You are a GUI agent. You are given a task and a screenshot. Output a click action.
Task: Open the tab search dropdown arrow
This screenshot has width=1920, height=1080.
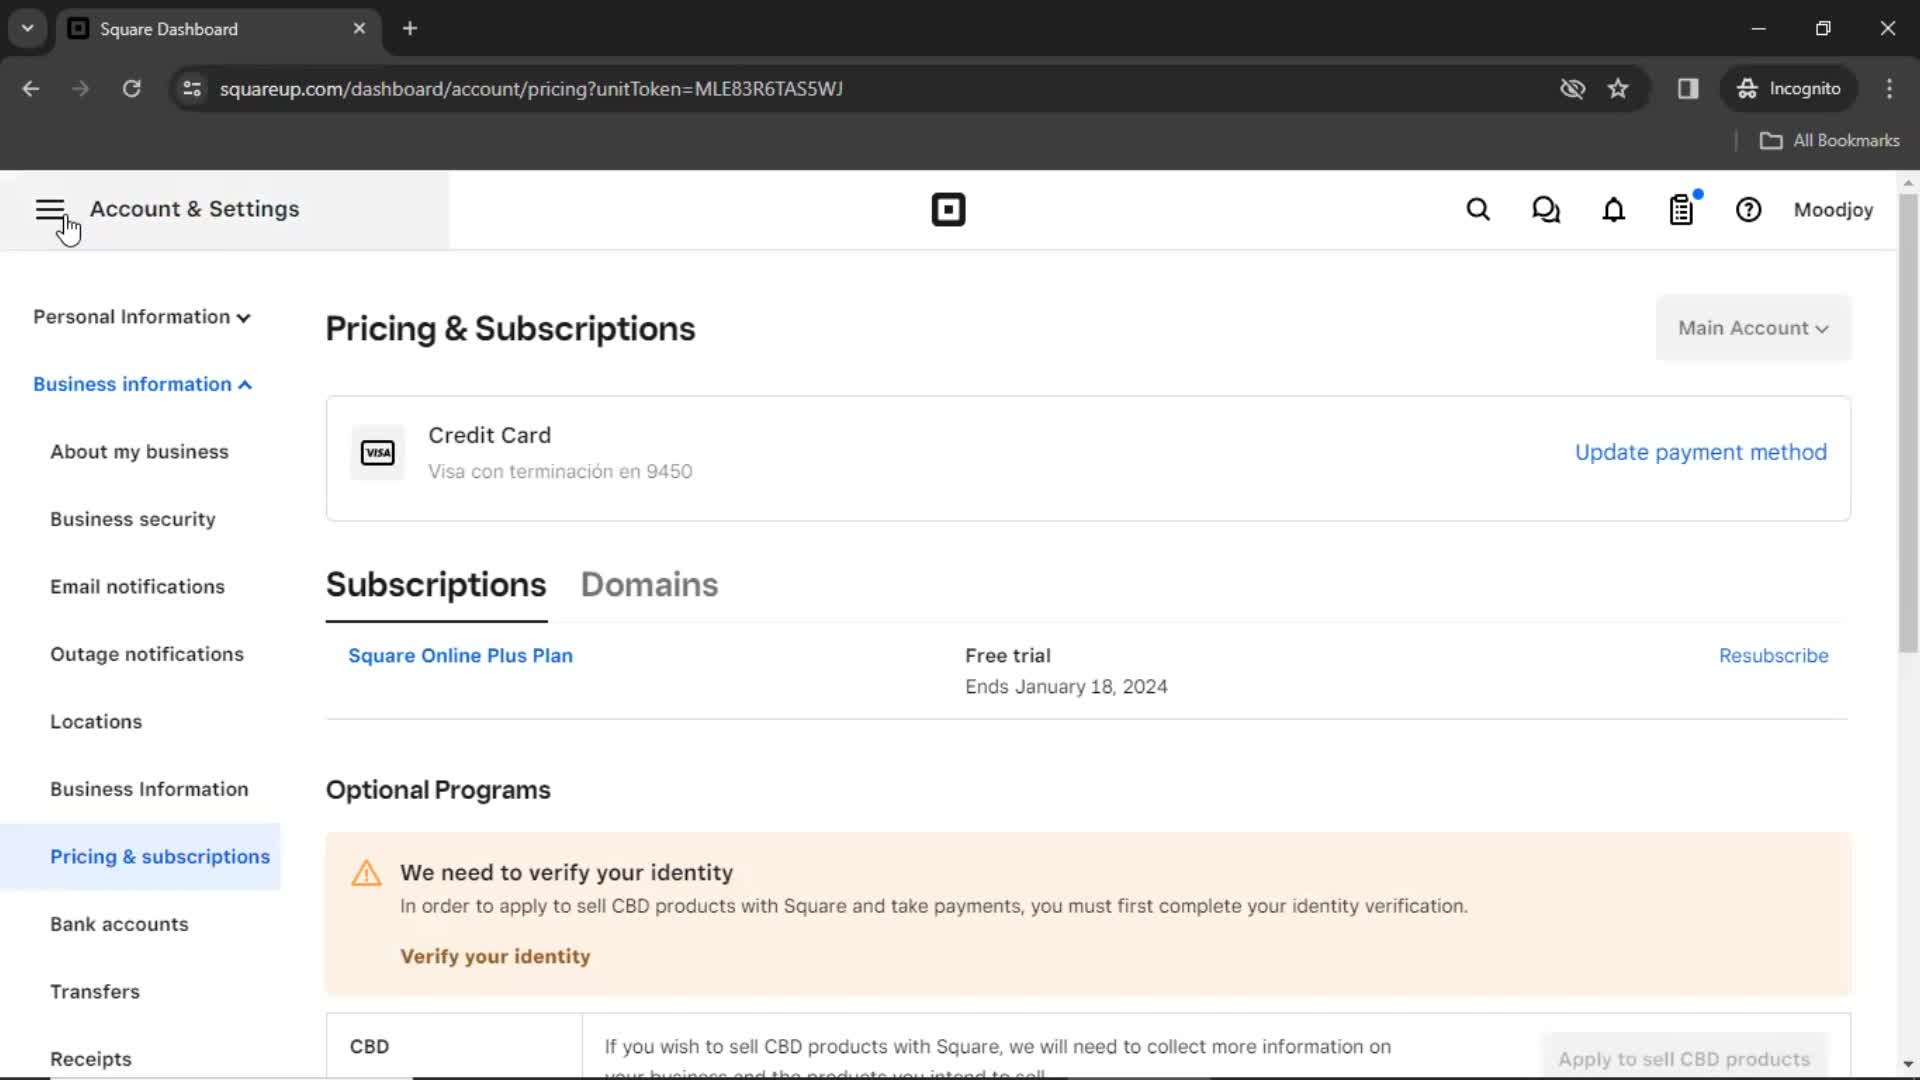[28, 29]
